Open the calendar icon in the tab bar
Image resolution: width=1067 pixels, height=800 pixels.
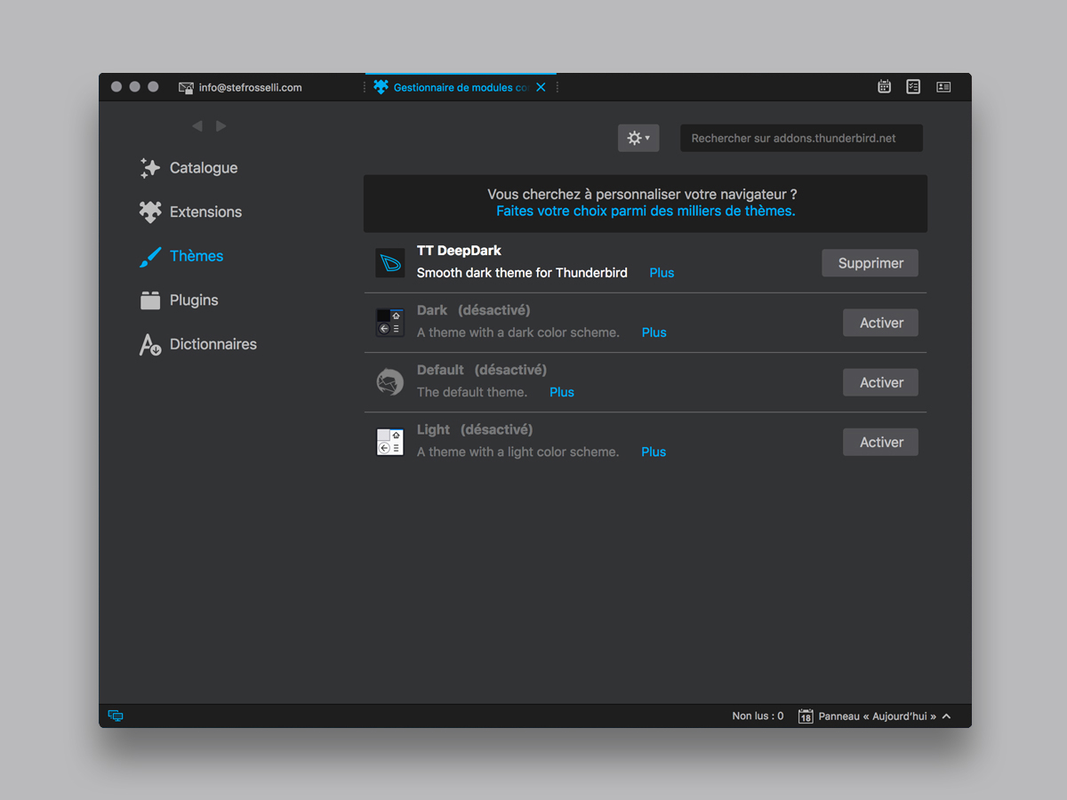[x=884, y=86]
